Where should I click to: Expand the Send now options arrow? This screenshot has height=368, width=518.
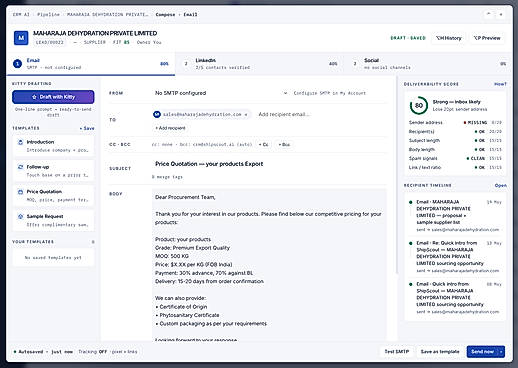[501, 352]
